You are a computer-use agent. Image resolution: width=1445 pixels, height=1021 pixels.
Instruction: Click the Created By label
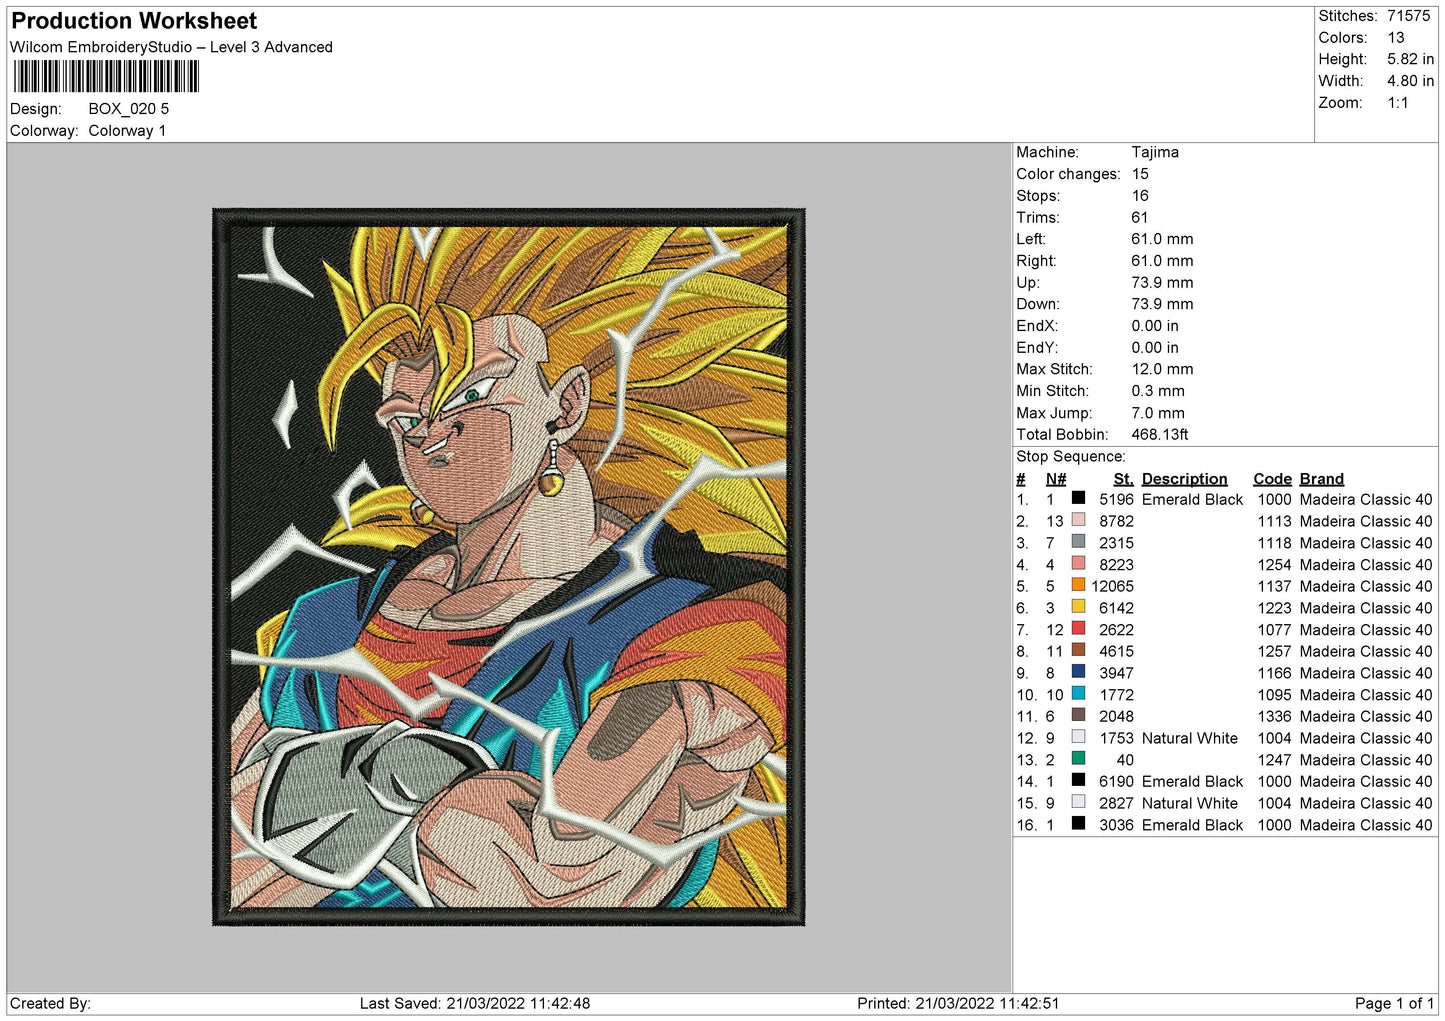pyautogui.click(x=50, y=1003)
